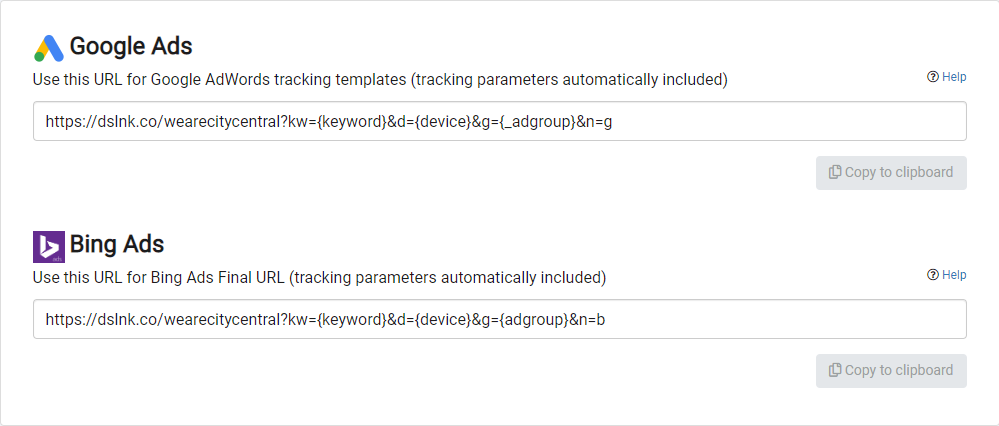Click the clipboard icon in Google Ads copy button

(x=835, y=173)
